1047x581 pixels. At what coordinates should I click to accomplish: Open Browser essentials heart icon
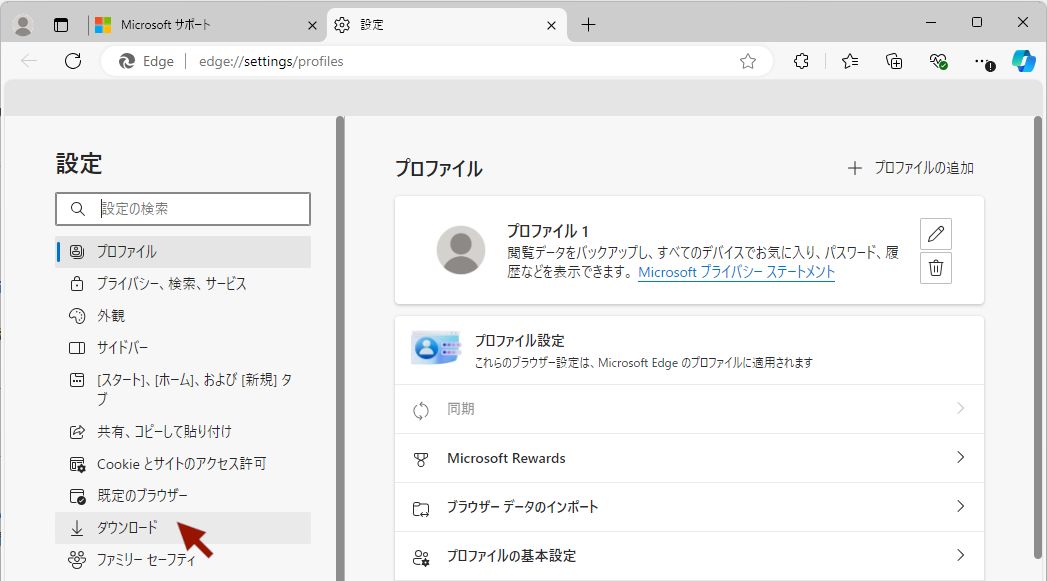point(938,61)
